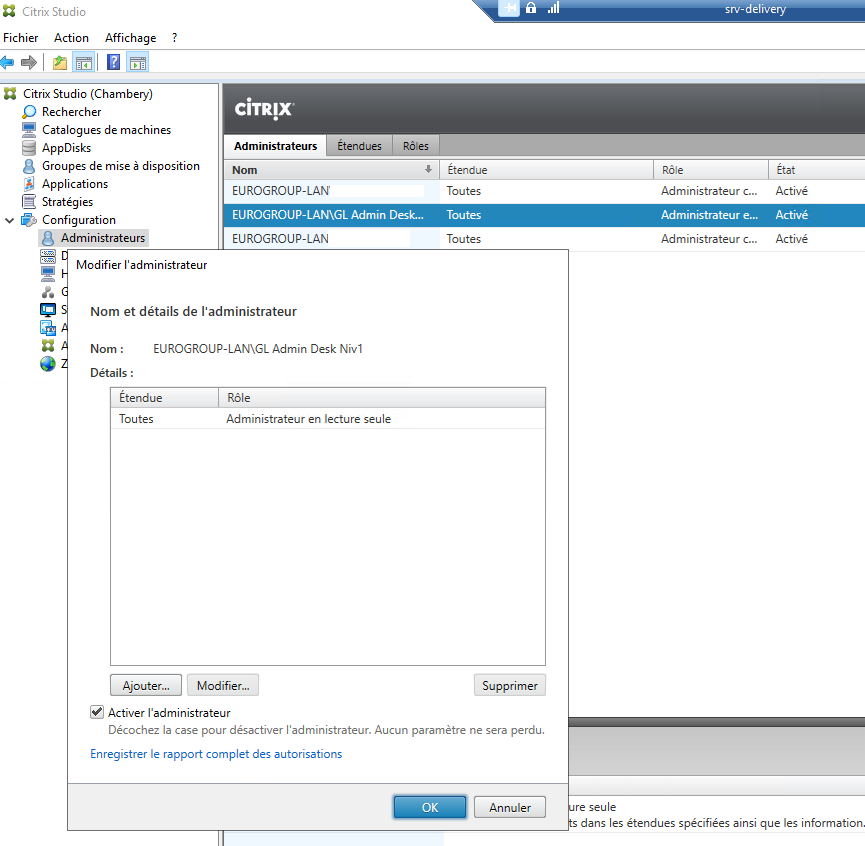The image size is (865, 846).
Task: Click the green Citrix-logo icon under Configuration
Action: (48, 346)
